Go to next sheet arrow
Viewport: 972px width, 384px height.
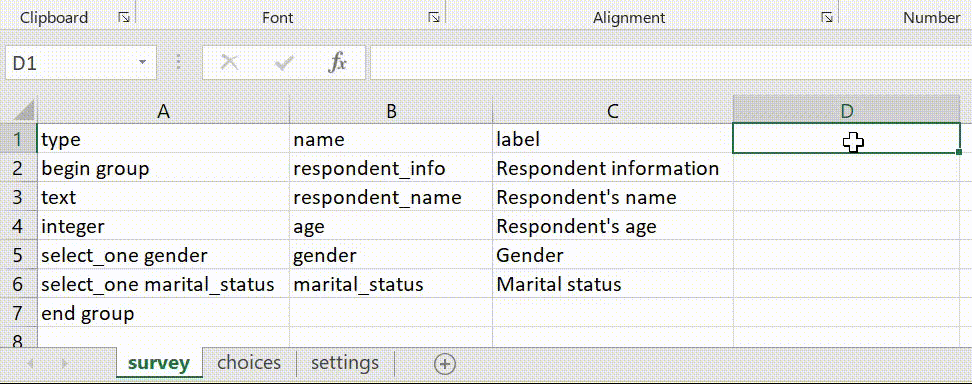(x=64, y=364)
